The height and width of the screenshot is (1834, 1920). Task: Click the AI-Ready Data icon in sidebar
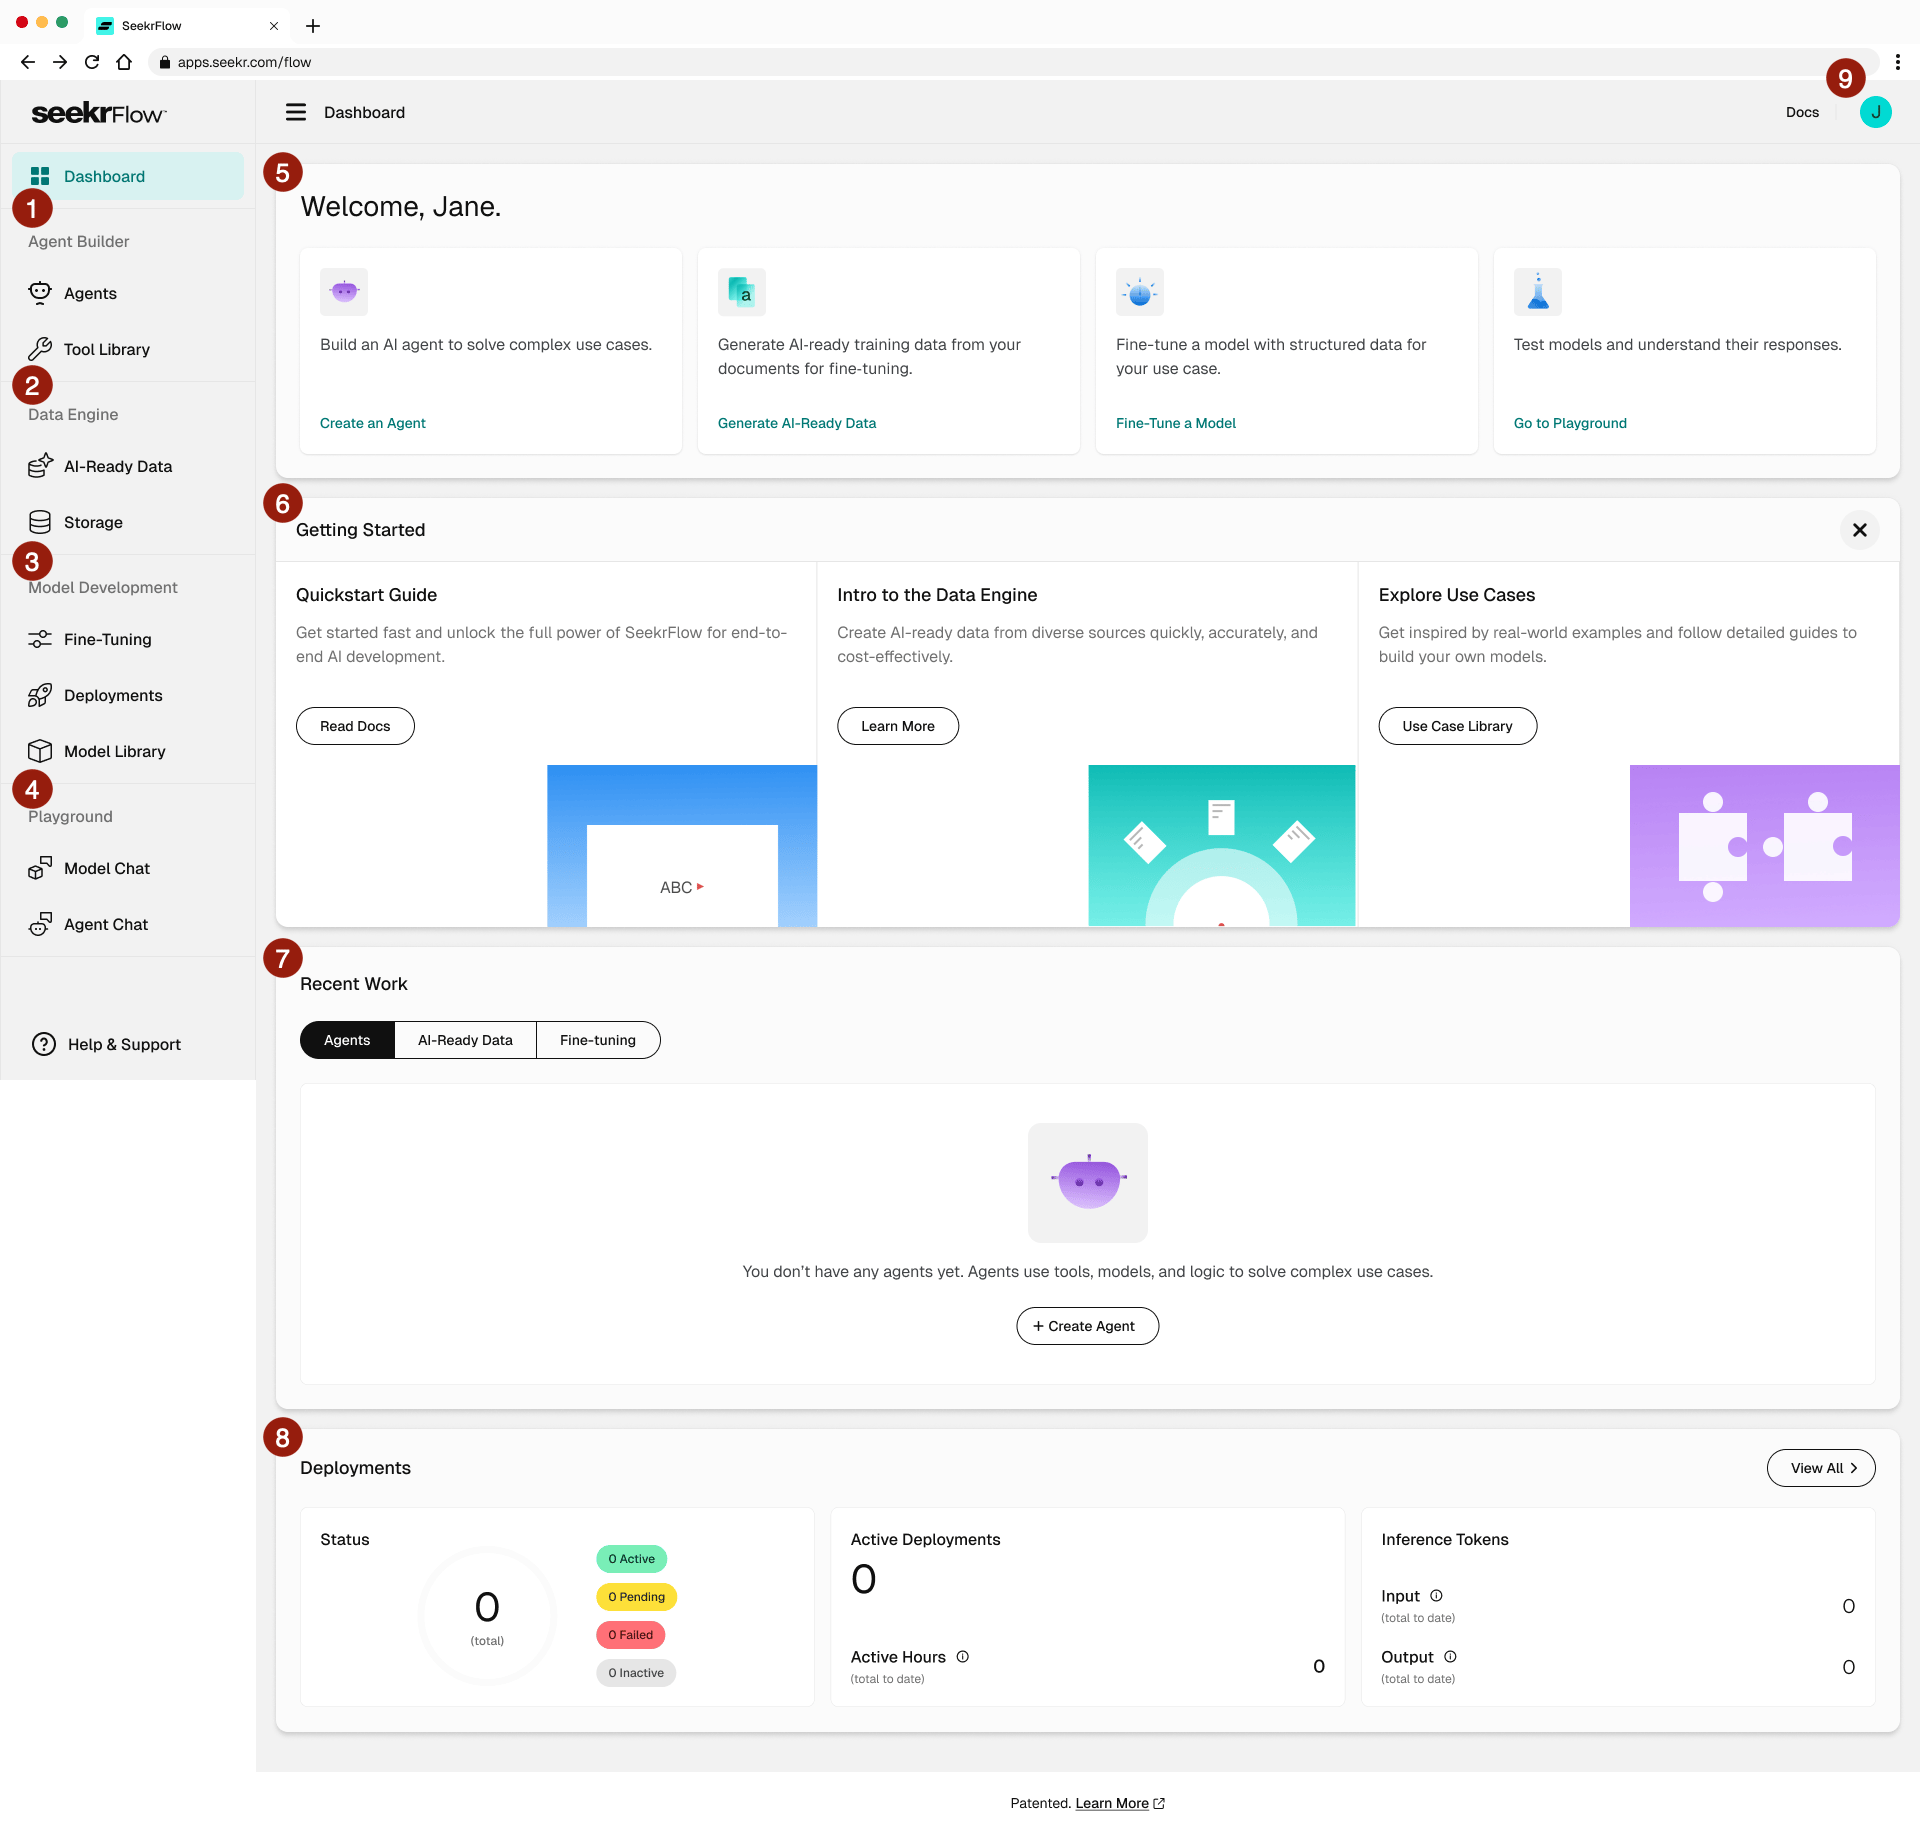coord(40,466)
